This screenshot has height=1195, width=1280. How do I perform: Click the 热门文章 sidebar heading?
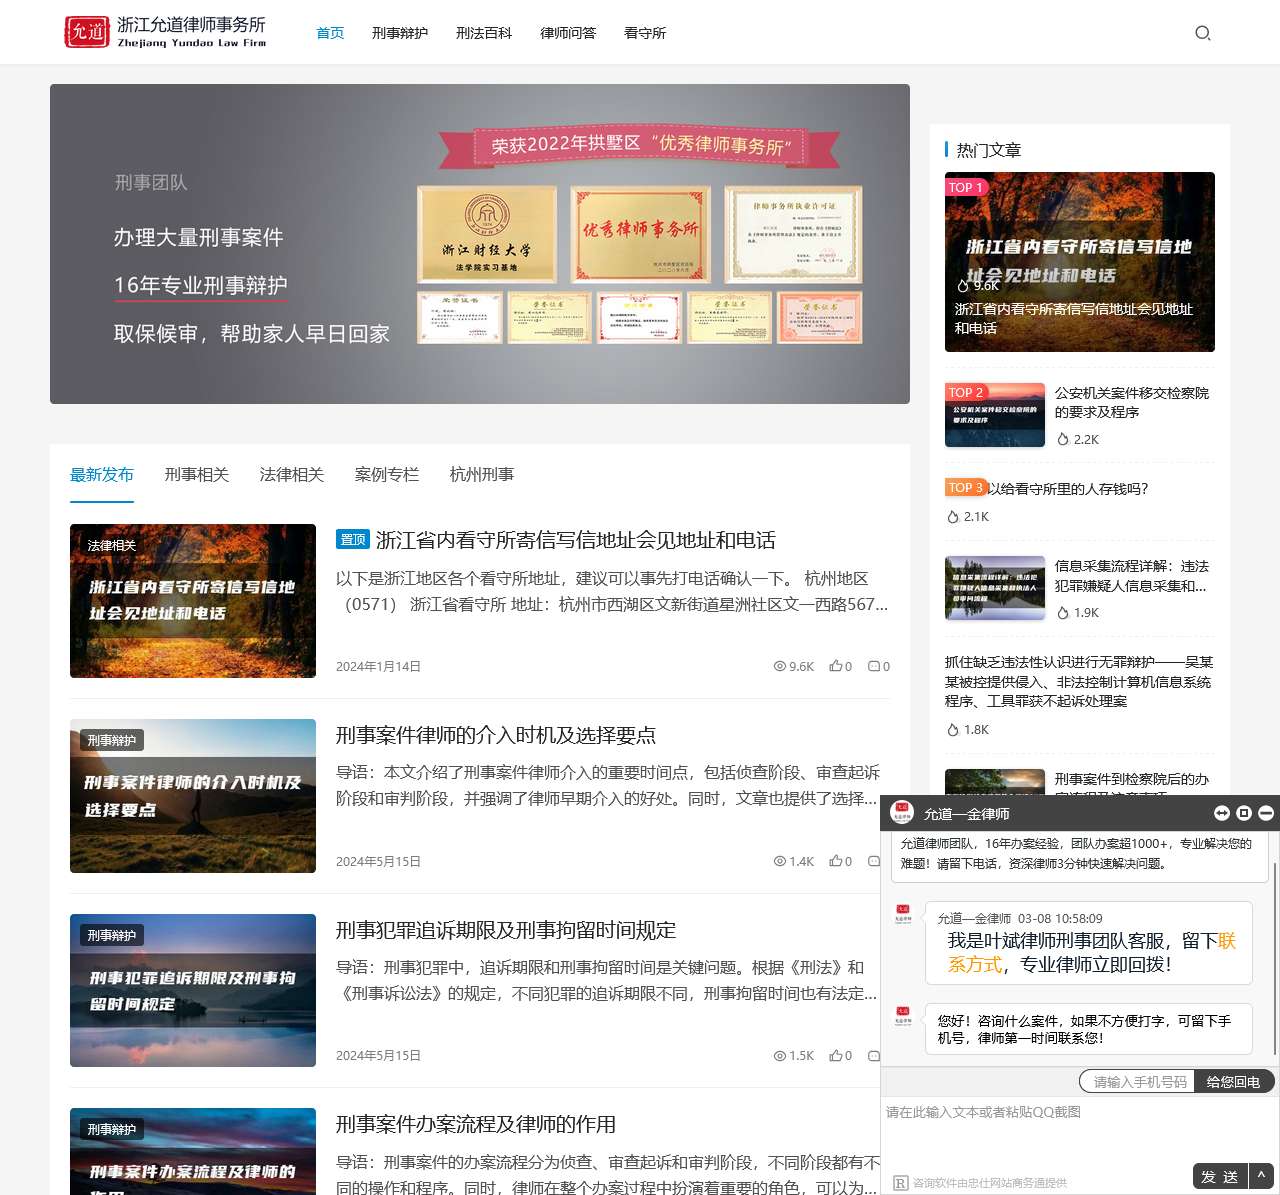tap(989, 150)
